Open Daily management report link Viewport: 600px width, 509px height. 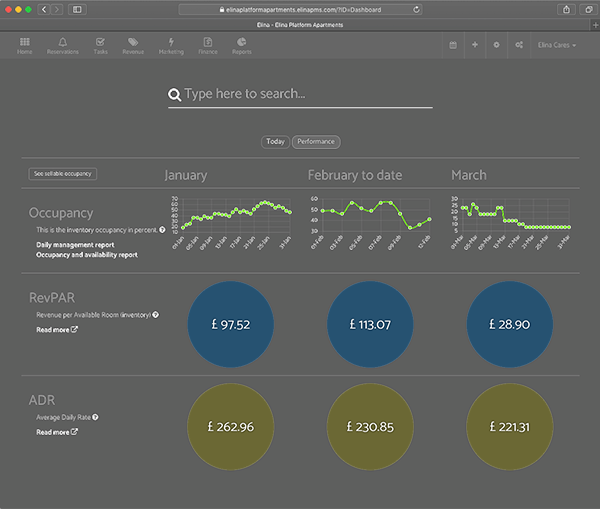pyautogui.click(x=75, y=245)
